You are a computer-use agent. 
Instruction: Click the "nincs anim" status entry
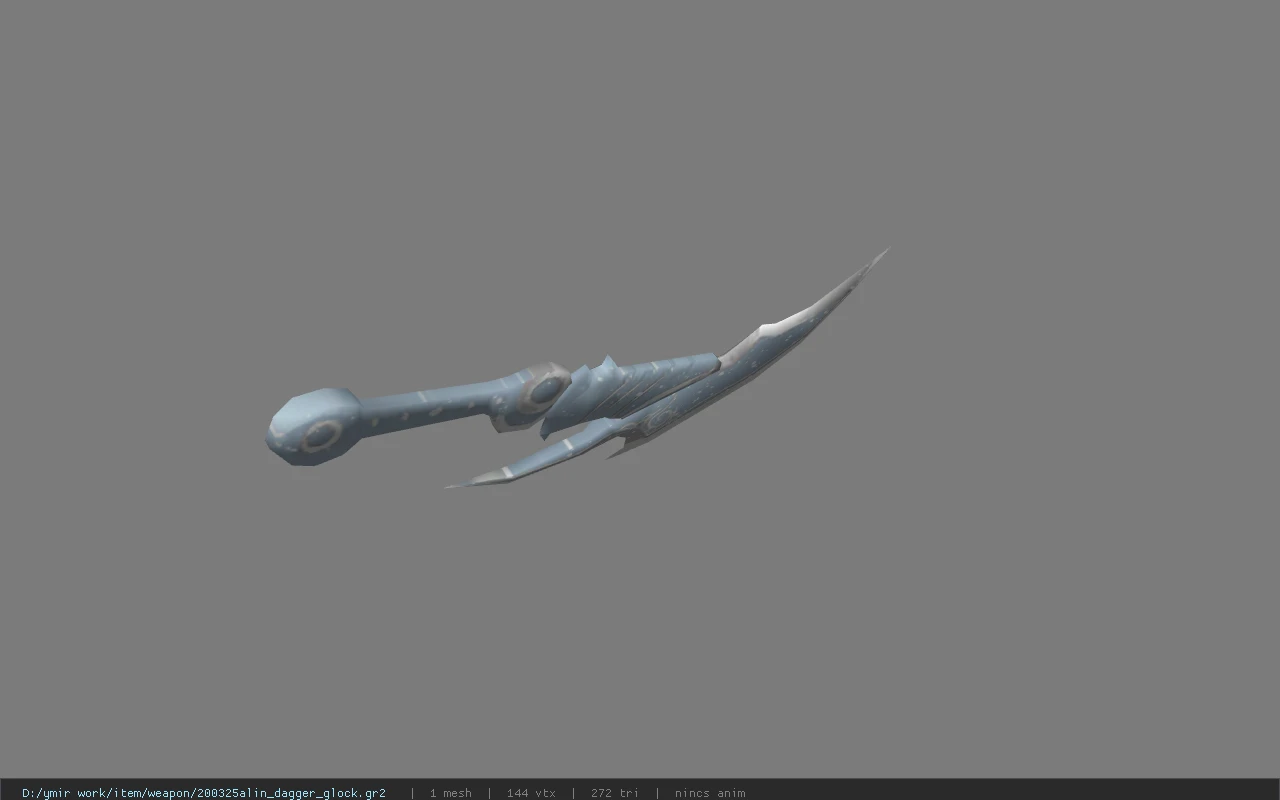pos(710,793)
